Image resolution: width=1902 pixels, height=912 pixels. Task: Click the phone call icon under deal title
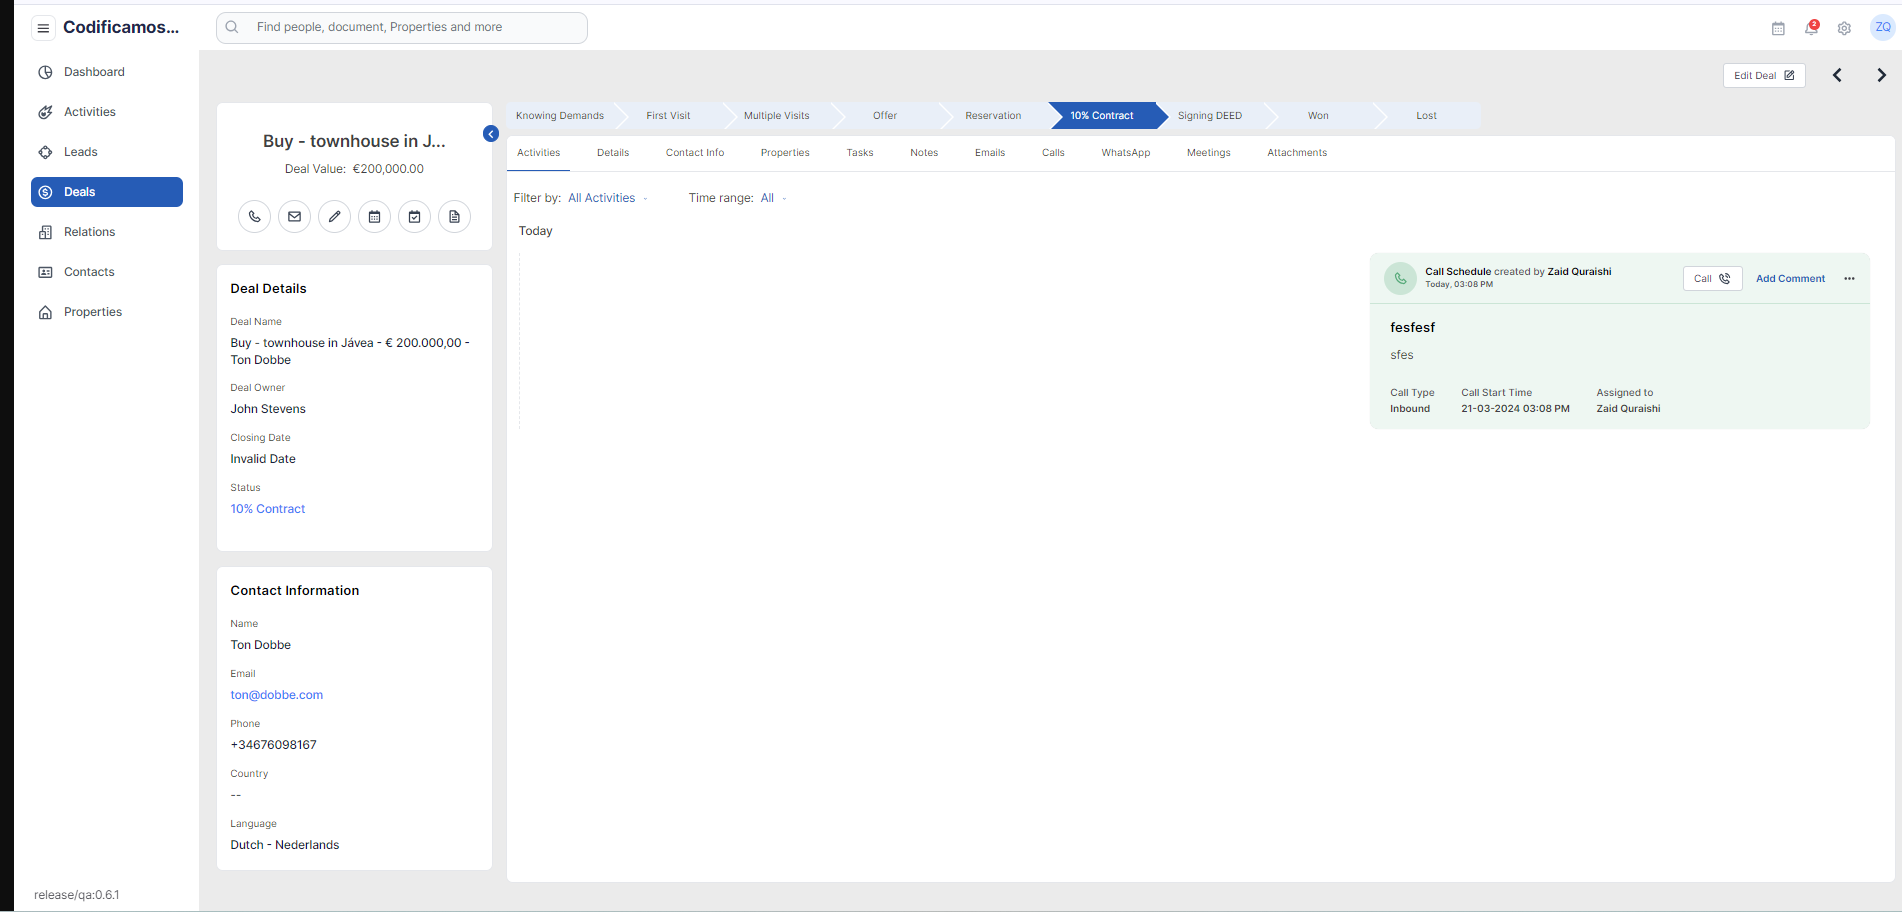(x=254, y=217)
